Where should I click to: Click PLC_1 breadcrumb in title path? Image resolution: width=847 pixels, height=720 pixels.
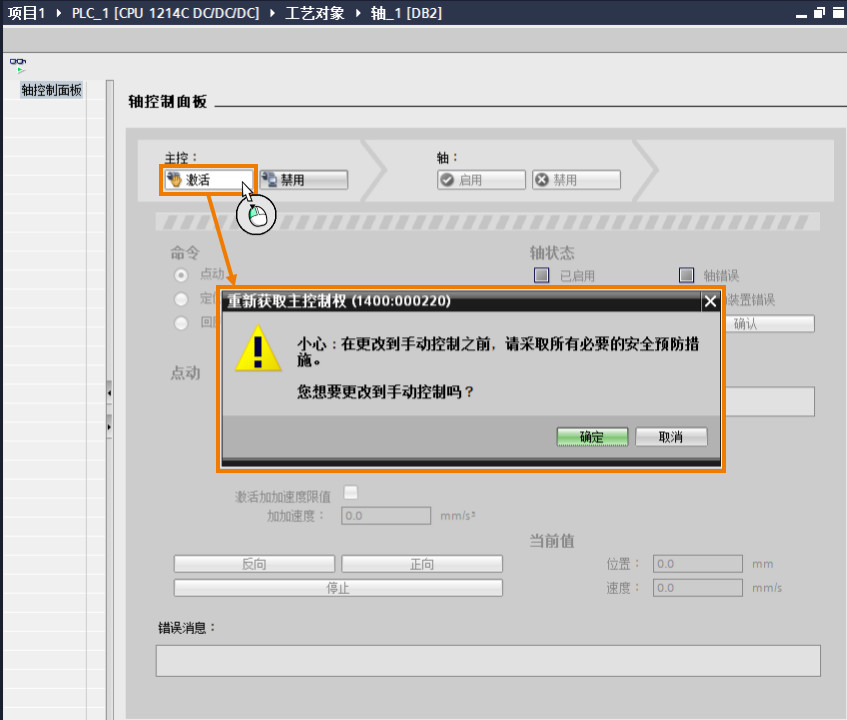tap(165, 13)
